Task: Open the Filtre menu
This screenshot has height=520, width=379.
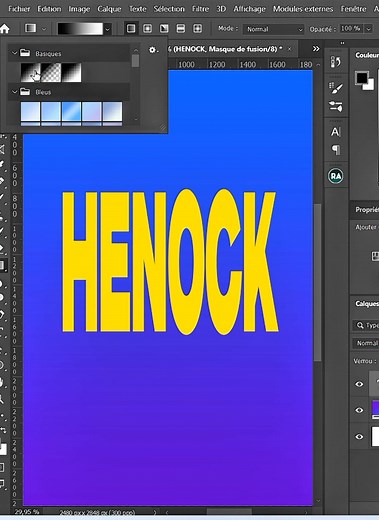Action: coord(200,9)
